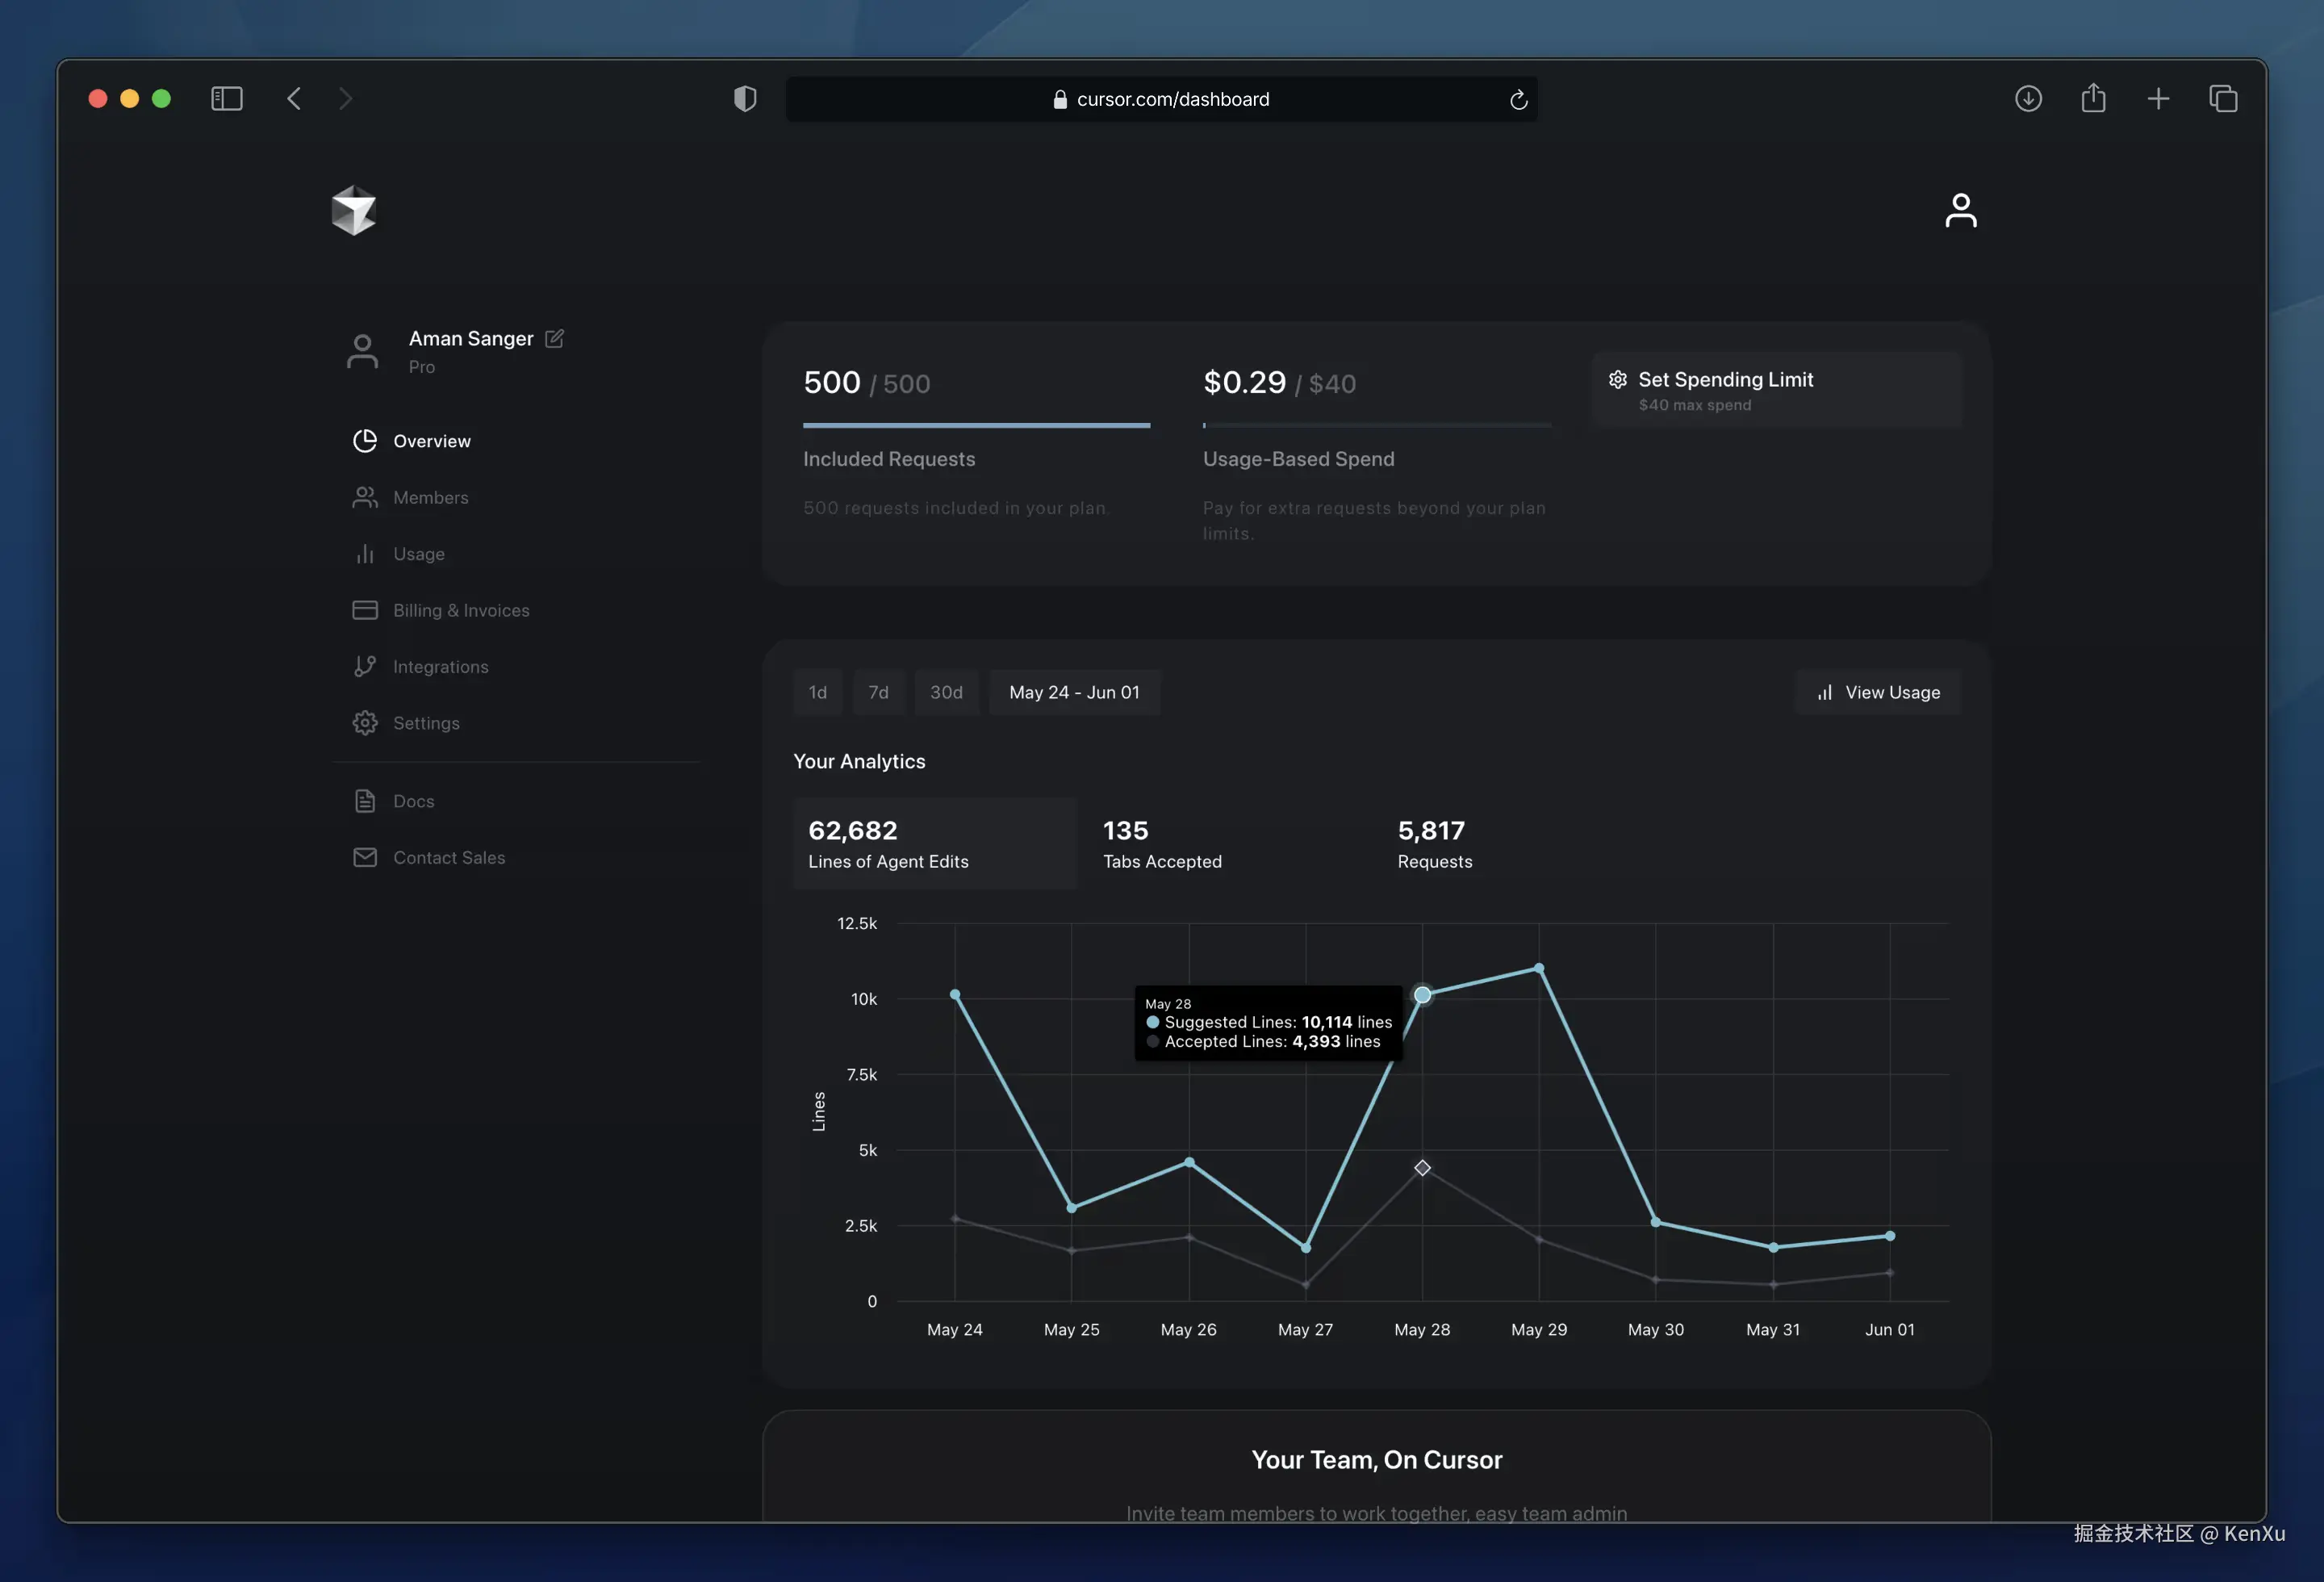This screenshot has height=1582, width=2324.
Task: Click the Share icon in Safari toolbar
Action: 2093,99
